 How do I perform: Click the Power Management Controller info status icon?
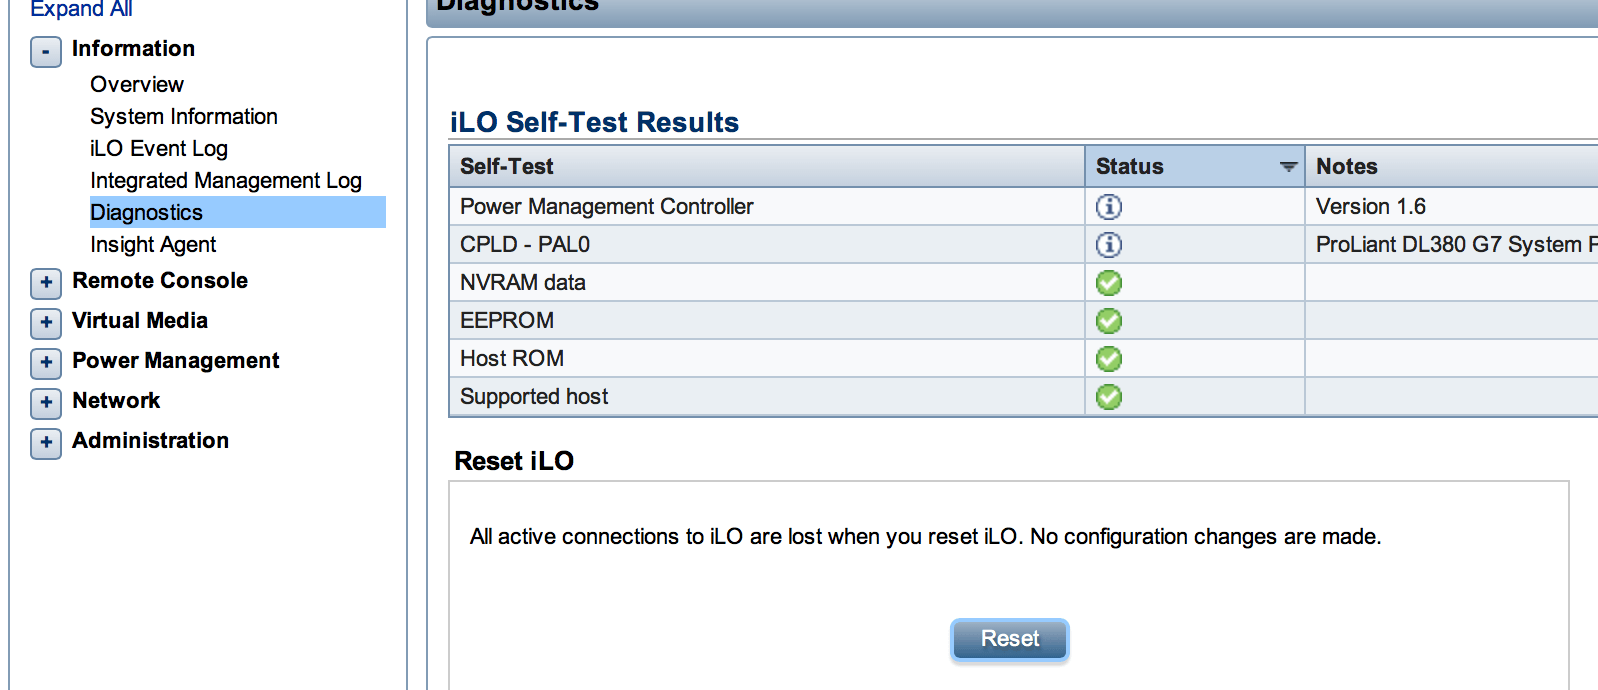point(1109,207)
